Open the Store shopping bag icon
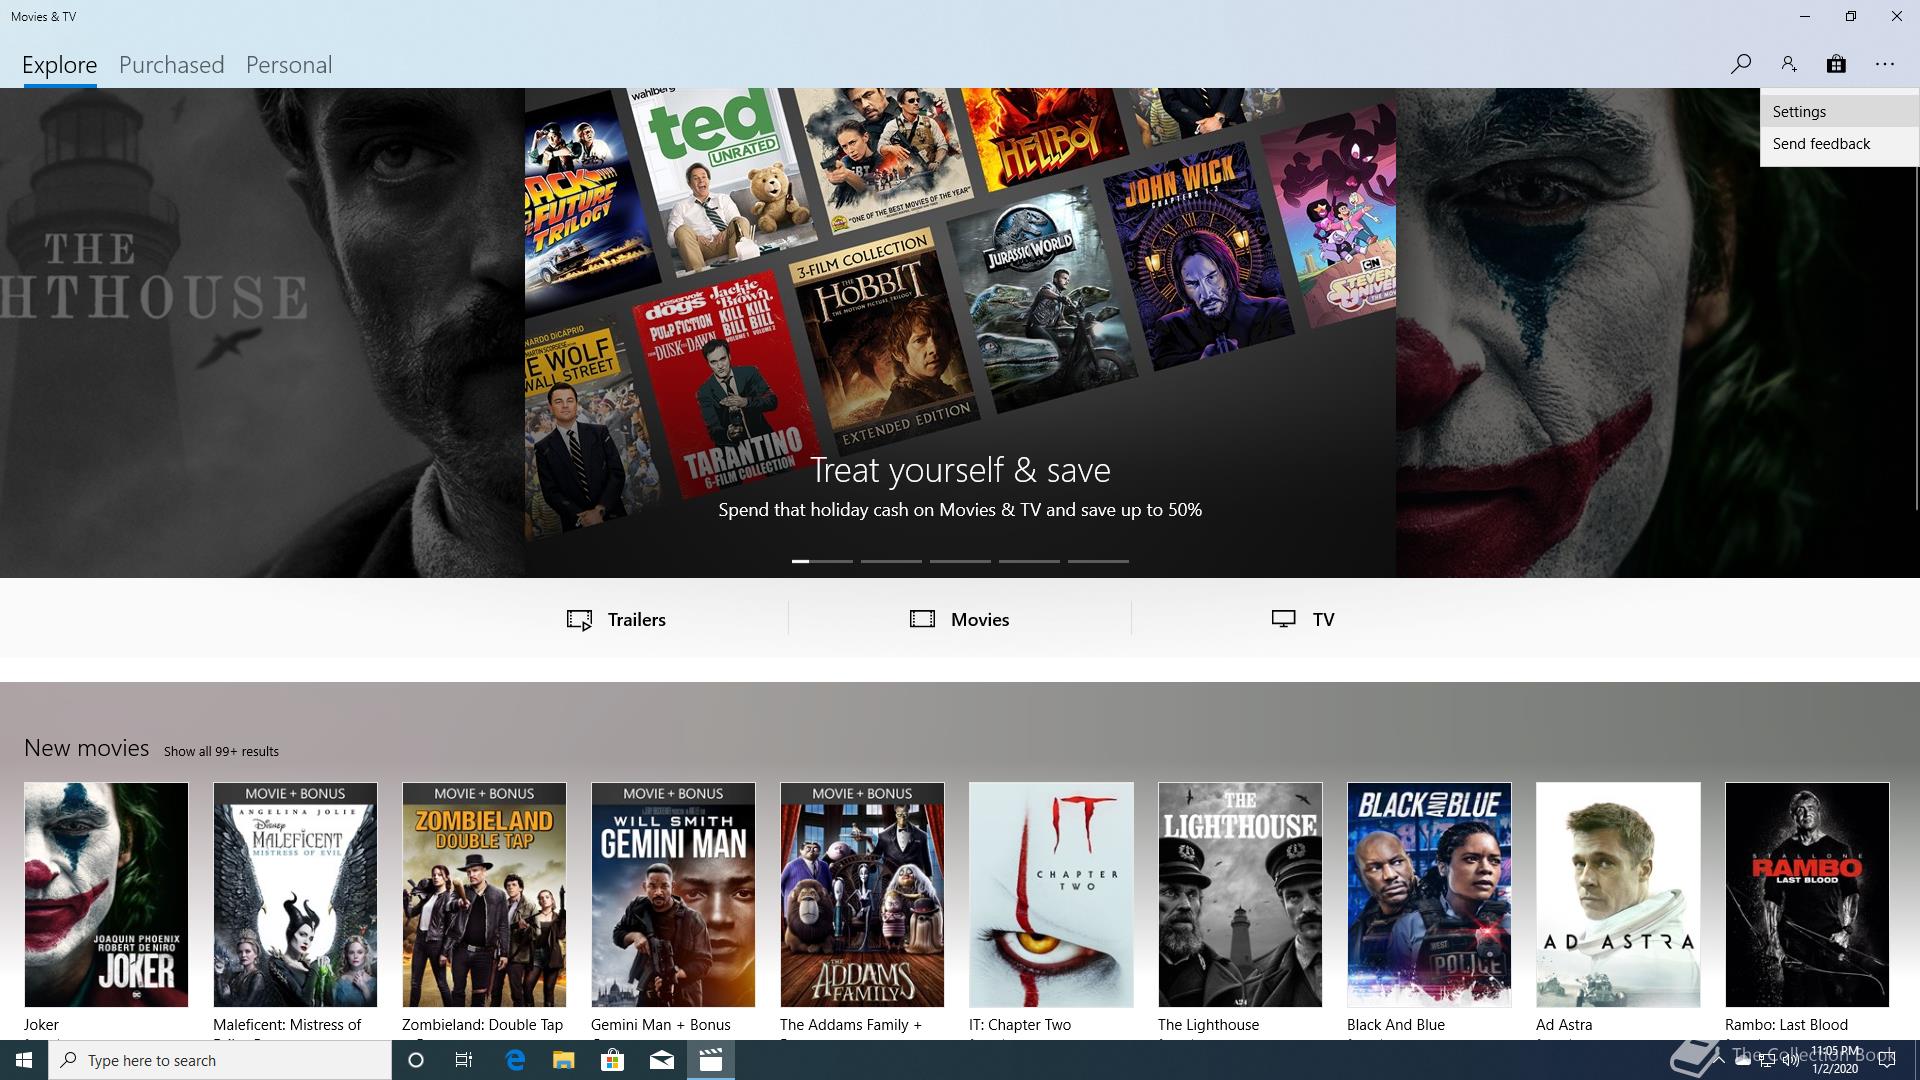Screen dimensions: 1920x1080 coord(1836,64)
